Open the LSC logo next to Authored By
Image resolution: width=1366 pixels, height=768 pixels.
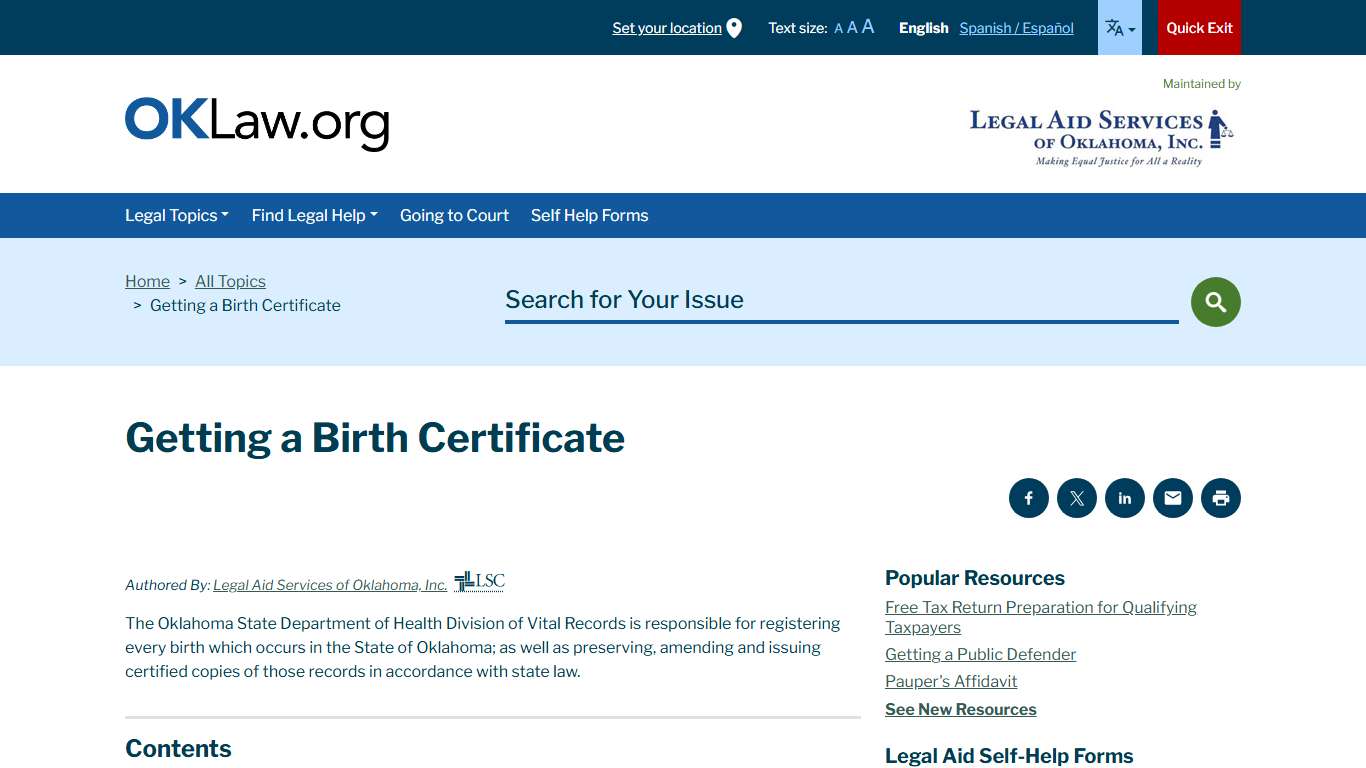tap(478, 581)
